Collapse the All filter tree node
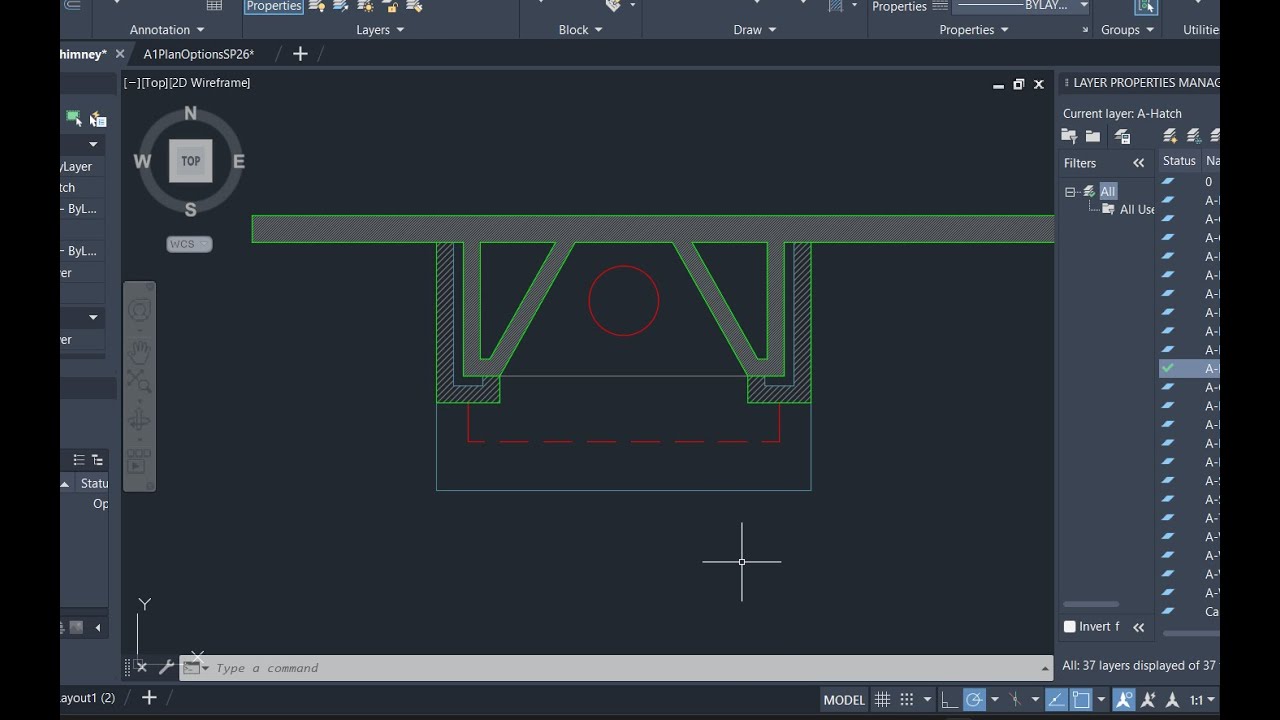 point(1070,192)
